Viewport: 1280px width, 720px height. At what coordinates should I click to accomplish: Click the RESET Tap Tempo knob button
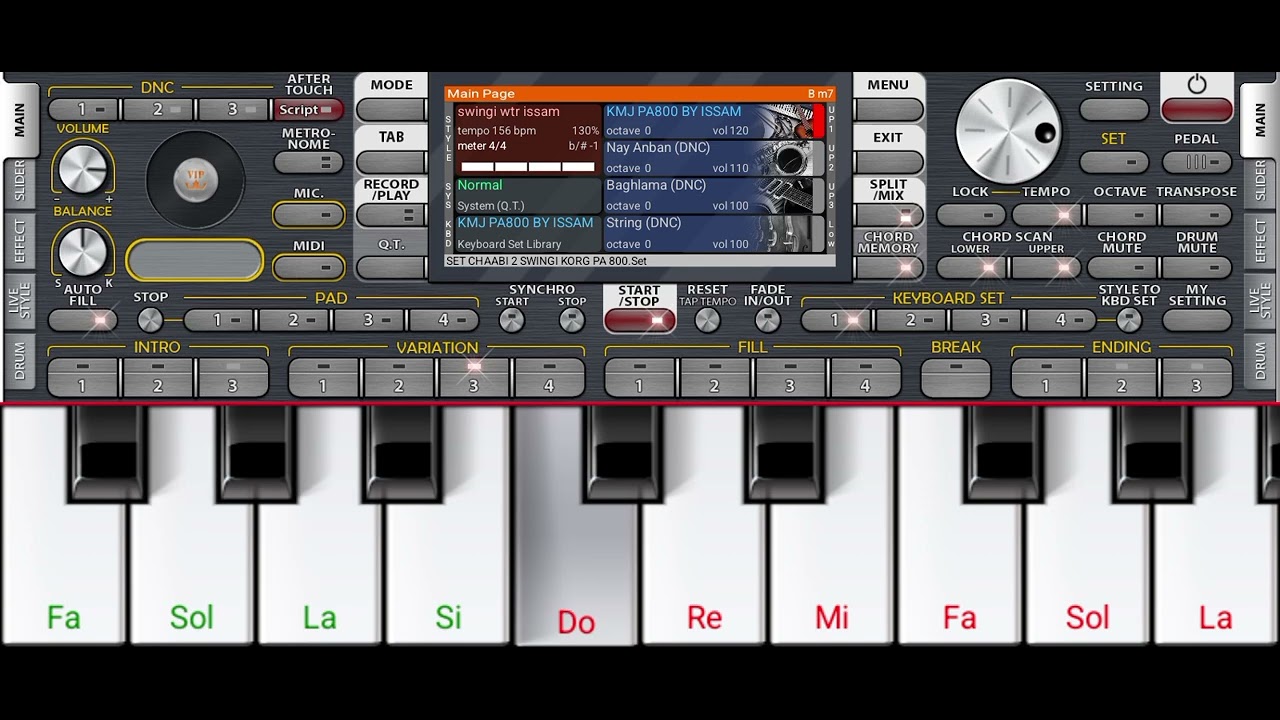click(707, 320)
